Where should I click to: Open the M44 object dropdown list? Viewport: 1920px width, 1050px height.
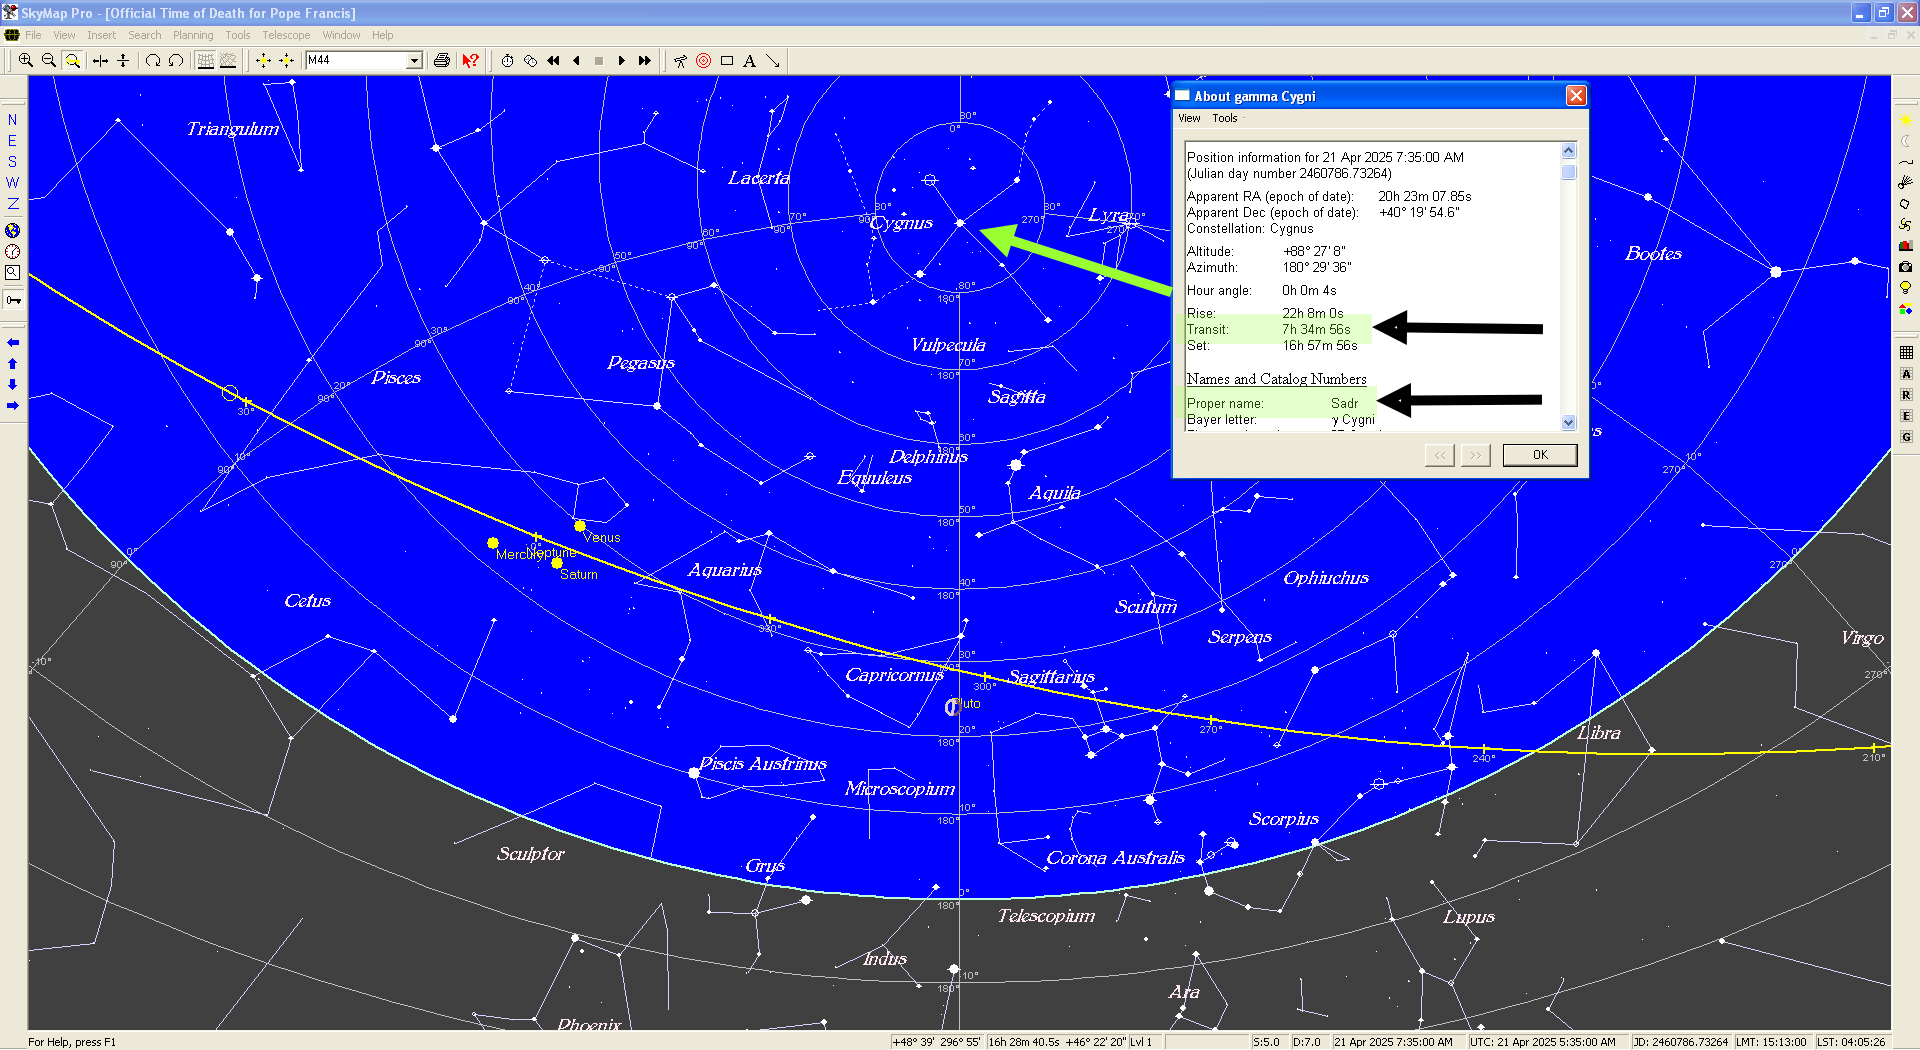point(414,61)
